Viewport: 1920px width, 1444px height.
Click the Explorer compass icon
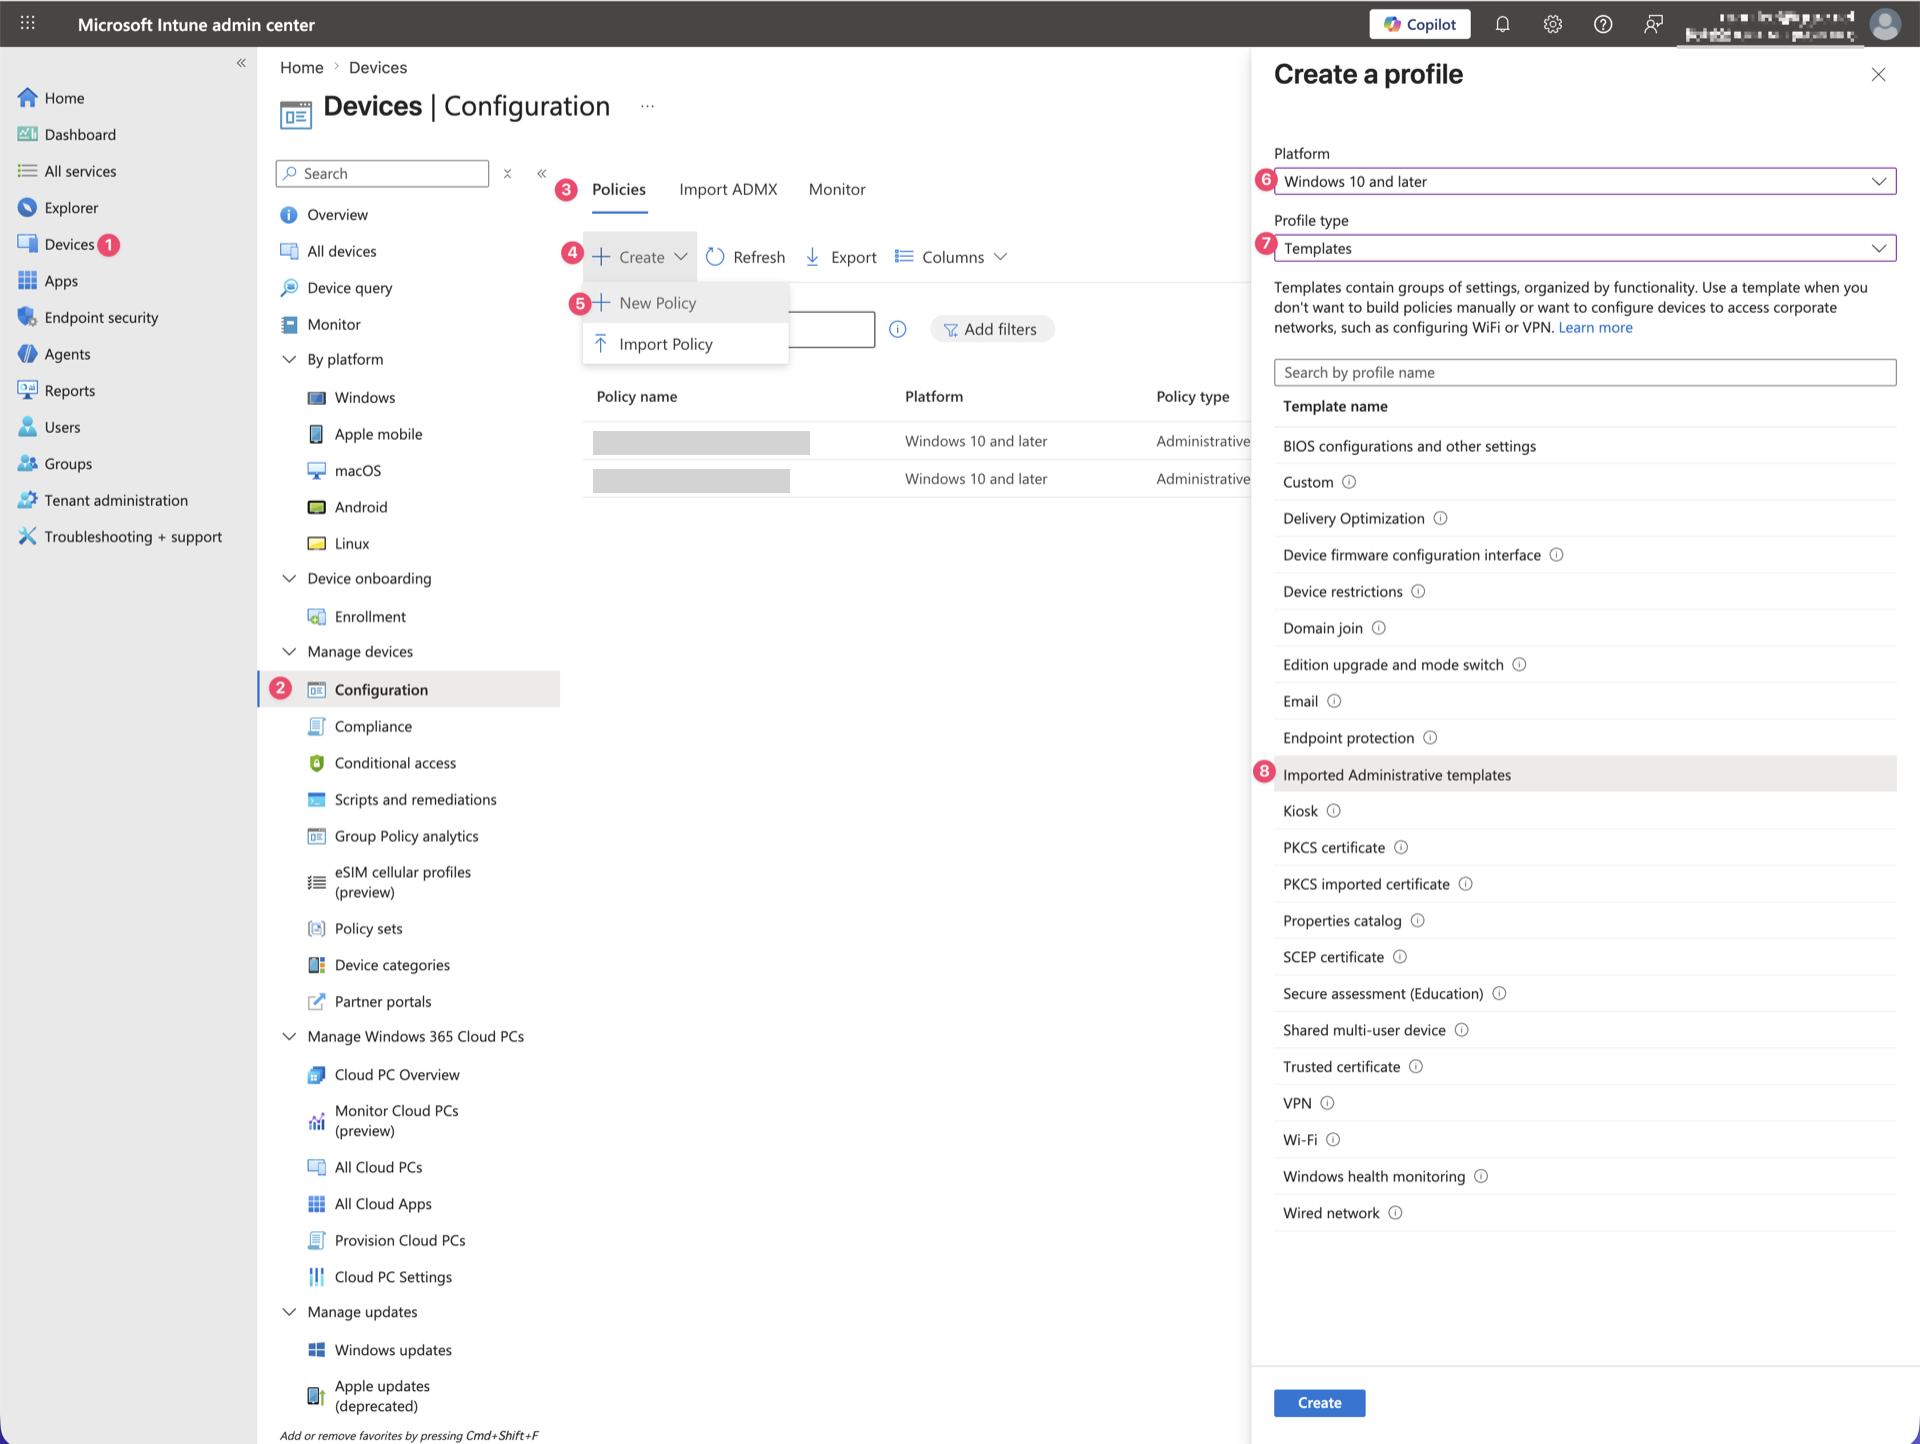pyautogui.click(x=27, y=208)
